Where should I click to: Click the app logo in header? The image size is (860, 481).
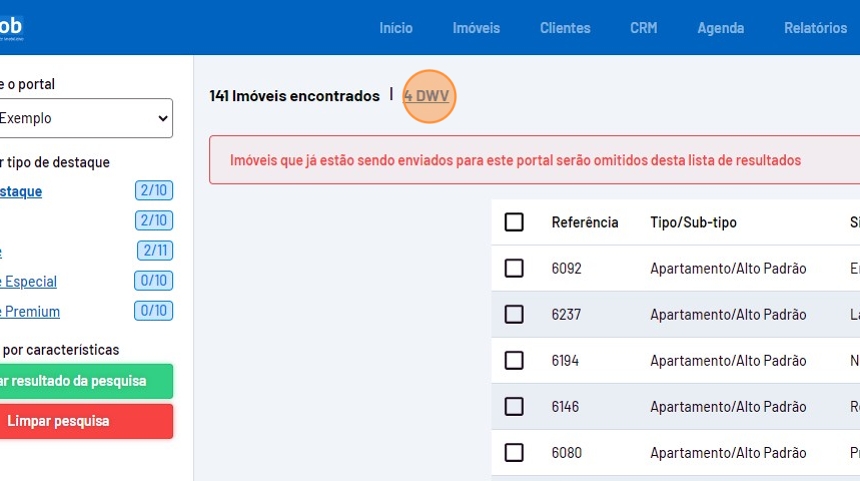[10, 27]
